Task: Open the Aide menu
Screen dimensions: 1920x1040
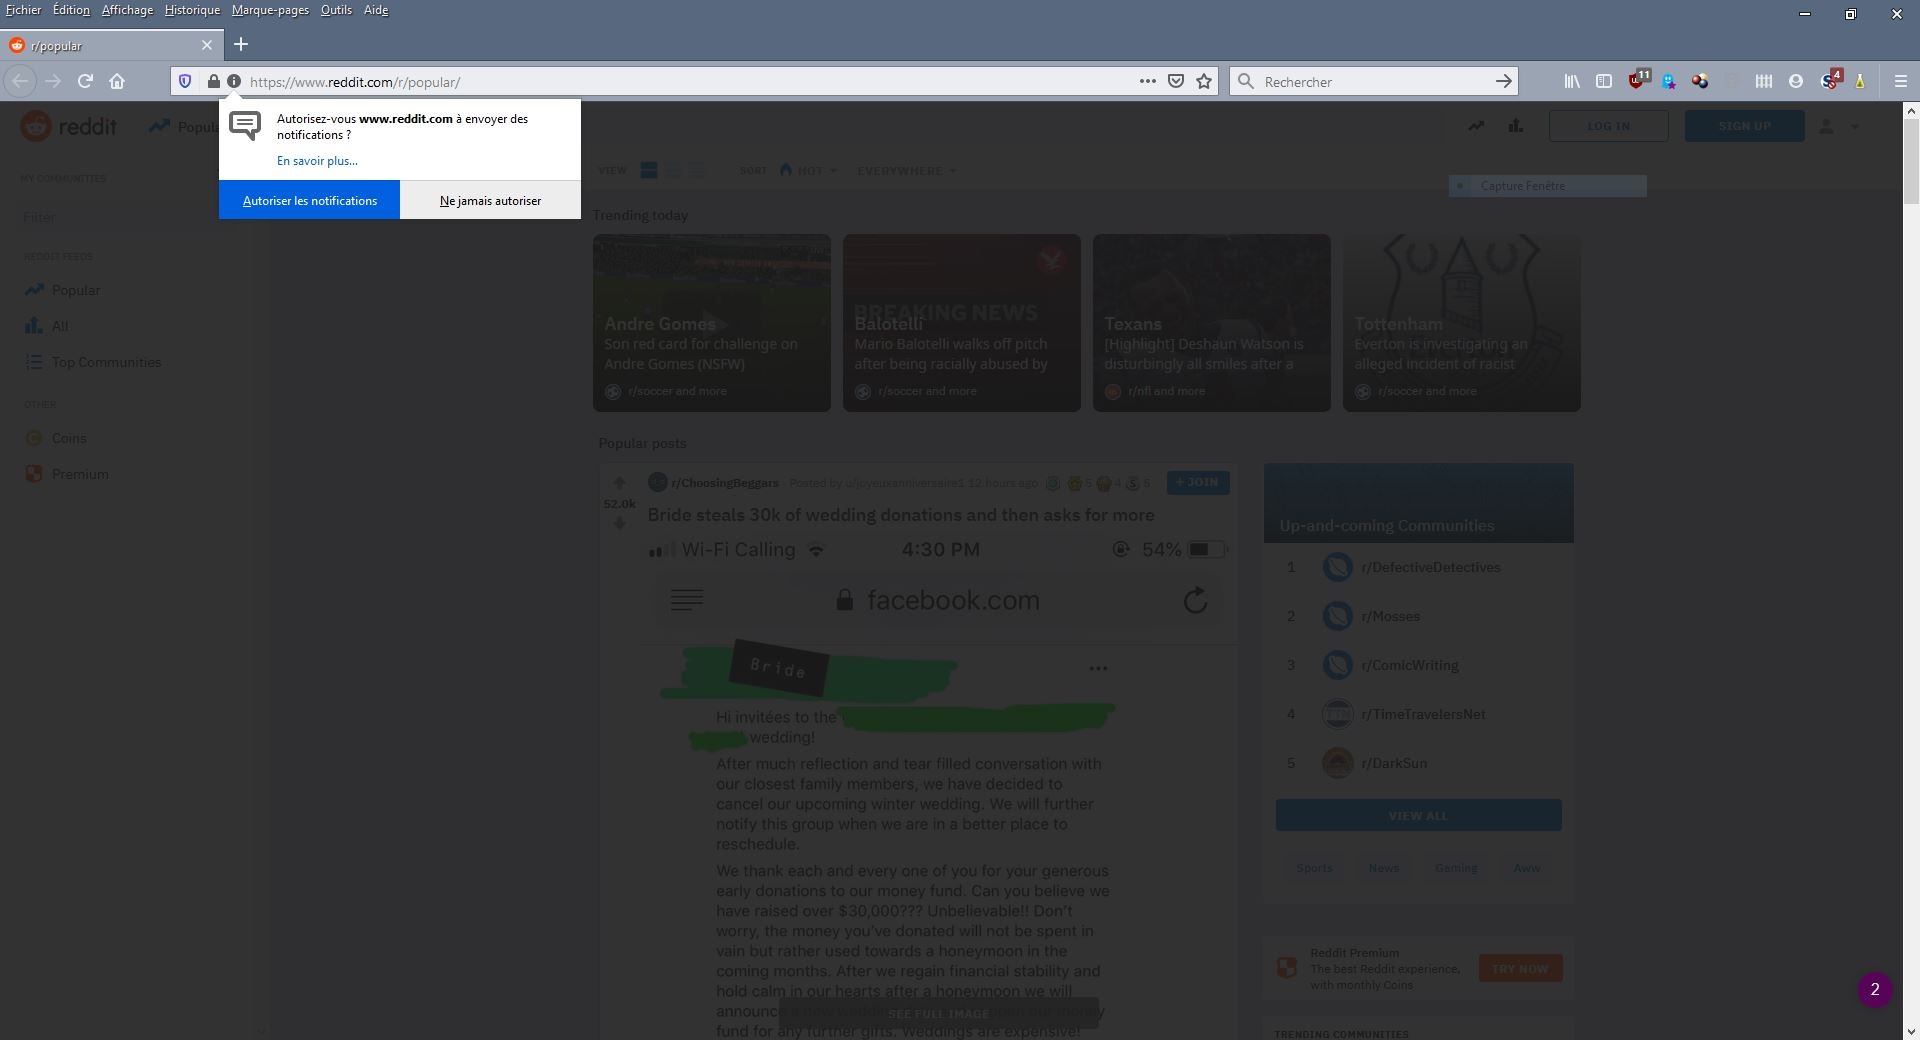Action: point(376,10)
